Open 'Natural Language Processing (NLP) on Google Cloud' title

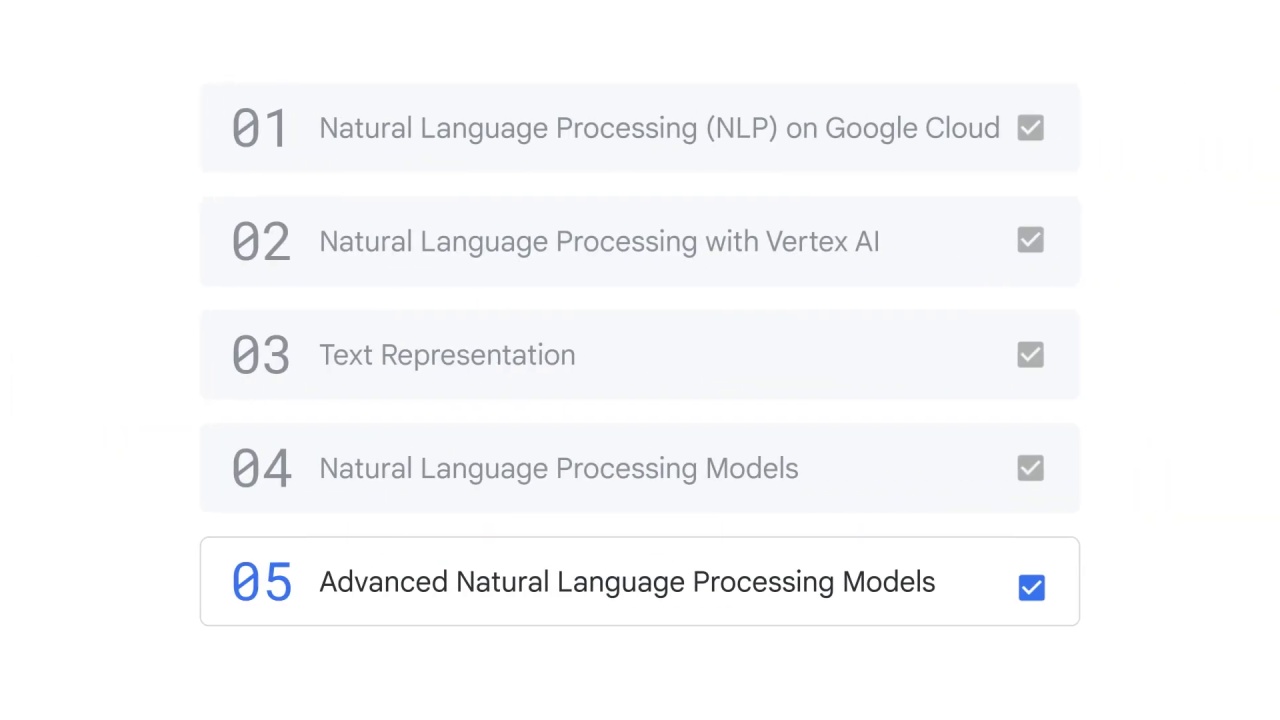[659, 129]
